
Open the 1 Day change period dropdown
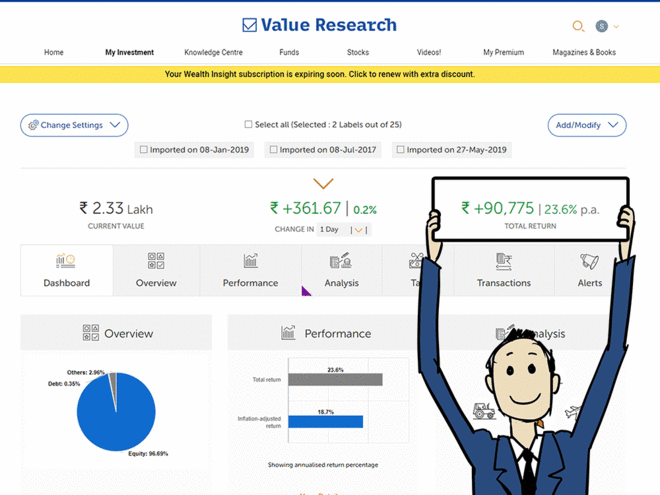tap(343, 230)
